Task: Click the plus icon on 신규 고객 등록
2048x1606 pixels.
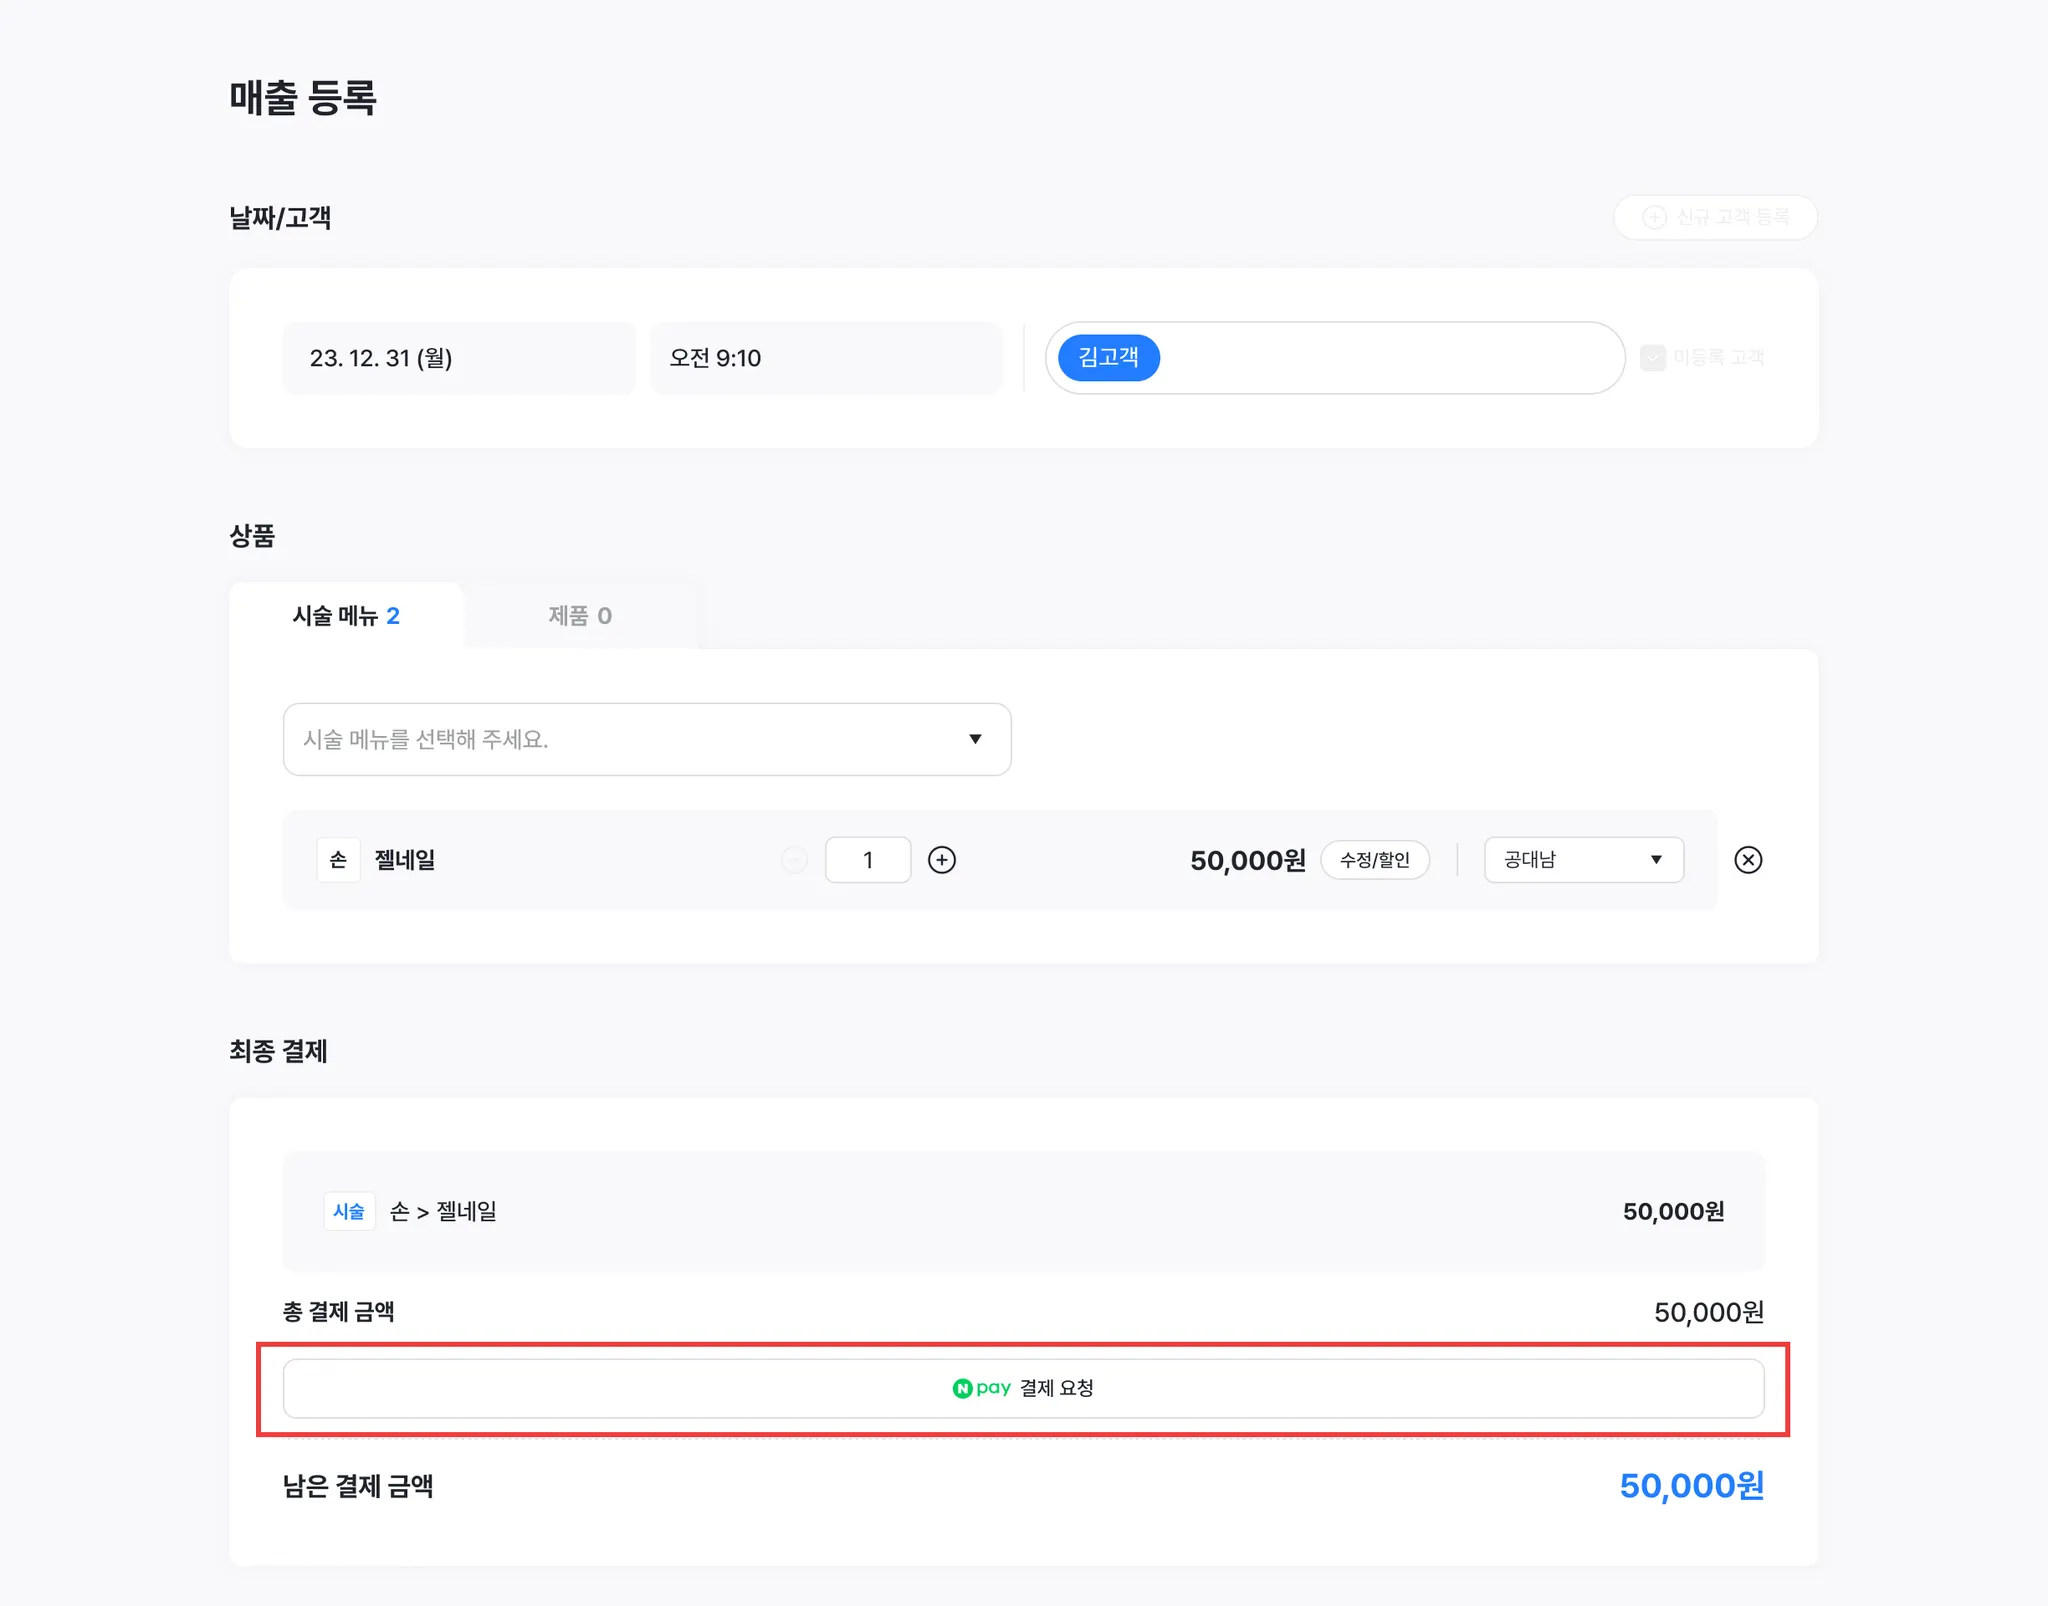Action: (x=1655, y=217)
